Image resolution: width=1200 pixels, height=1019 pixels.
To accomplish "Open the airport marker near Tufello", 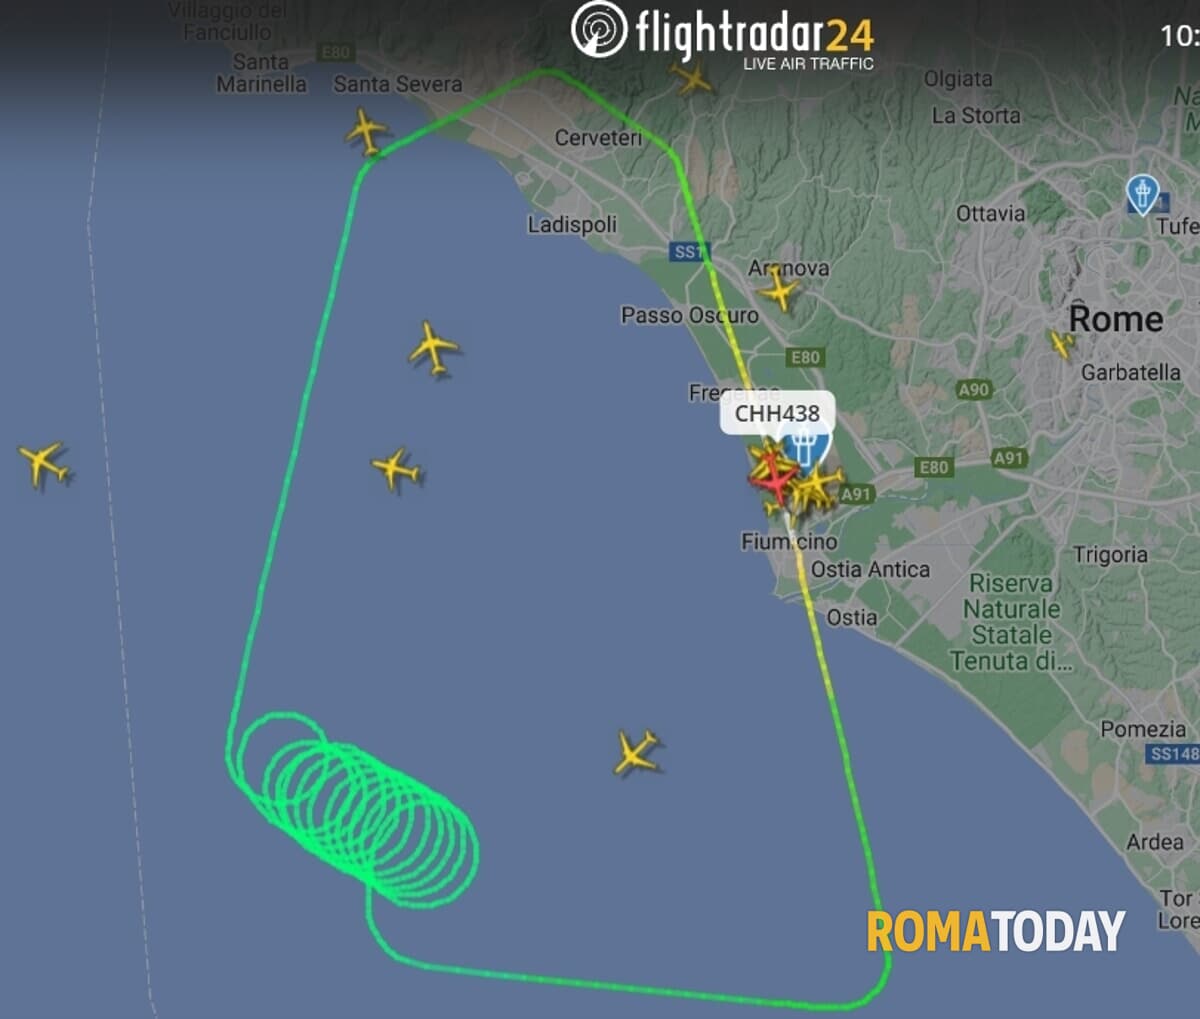I will [x=1142, y=194].
